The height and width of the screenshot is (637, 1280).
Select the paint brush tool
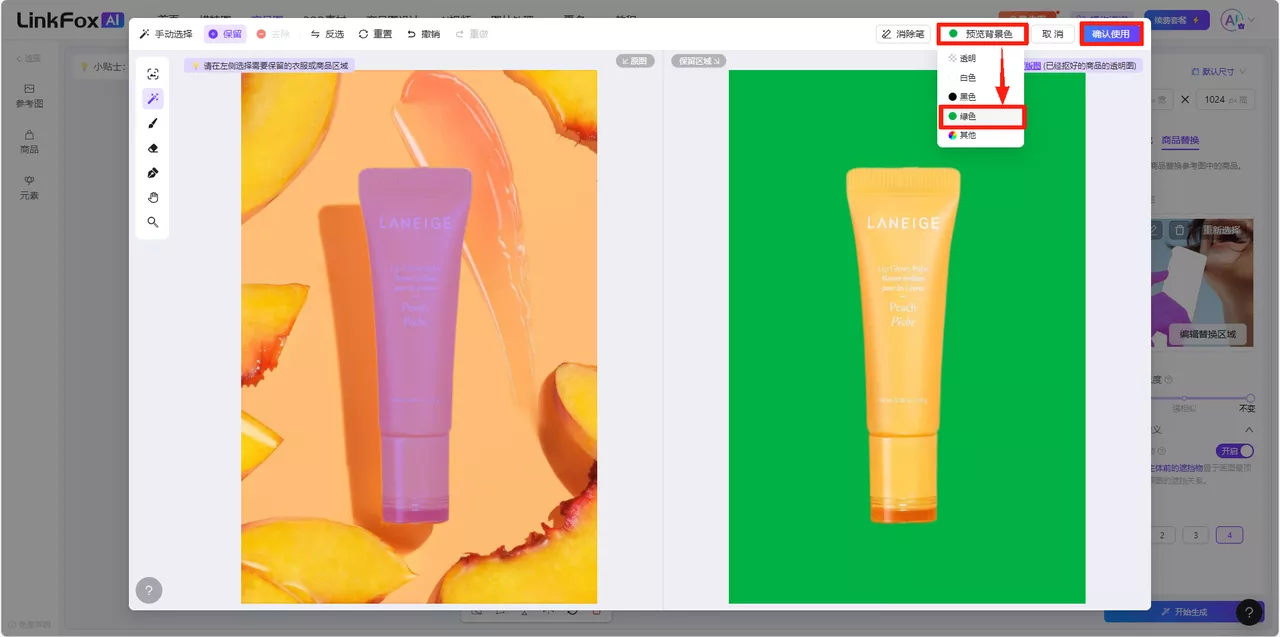(x=153, y=123)
